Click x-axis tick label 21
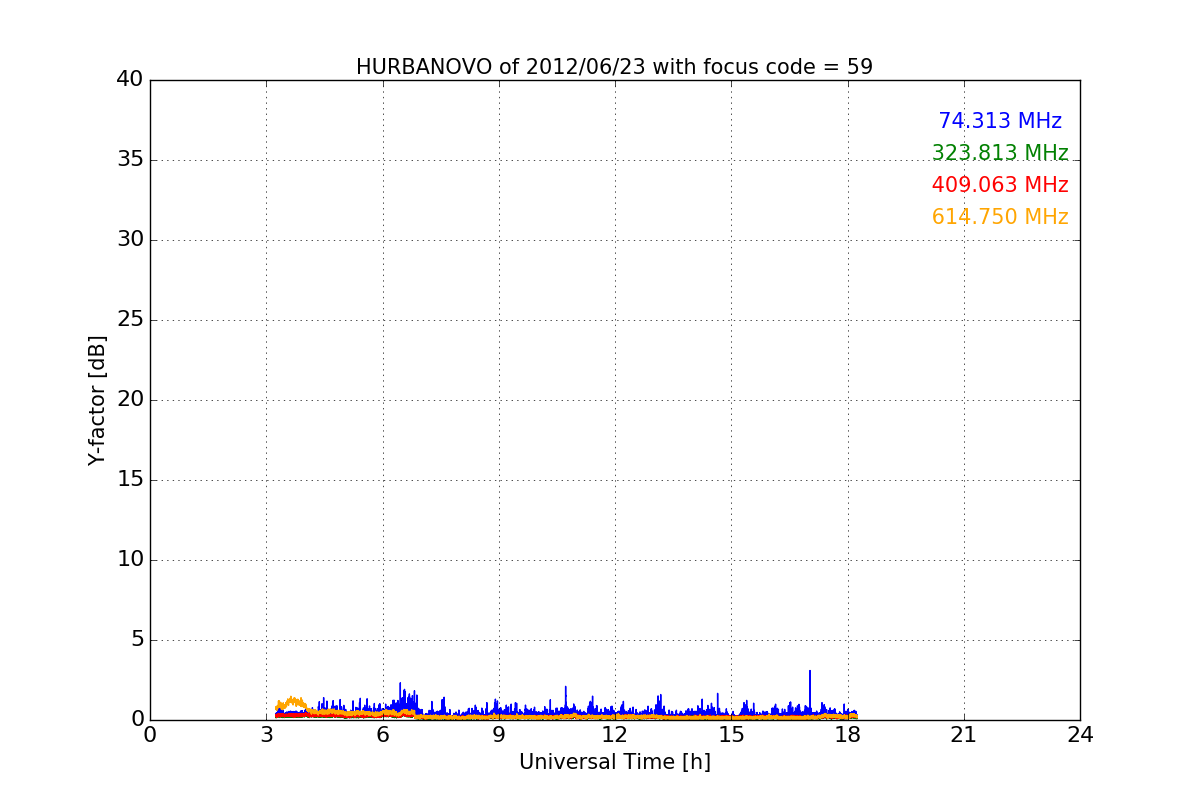 pos(964,735)
